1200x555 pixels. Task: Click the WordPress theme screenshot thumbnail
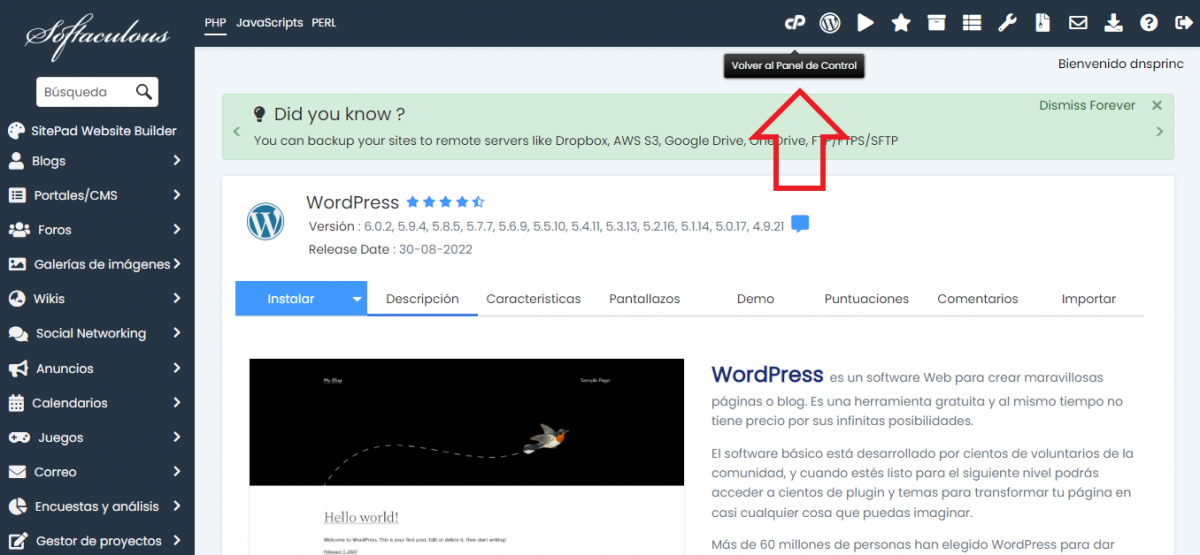click(466, 455)
